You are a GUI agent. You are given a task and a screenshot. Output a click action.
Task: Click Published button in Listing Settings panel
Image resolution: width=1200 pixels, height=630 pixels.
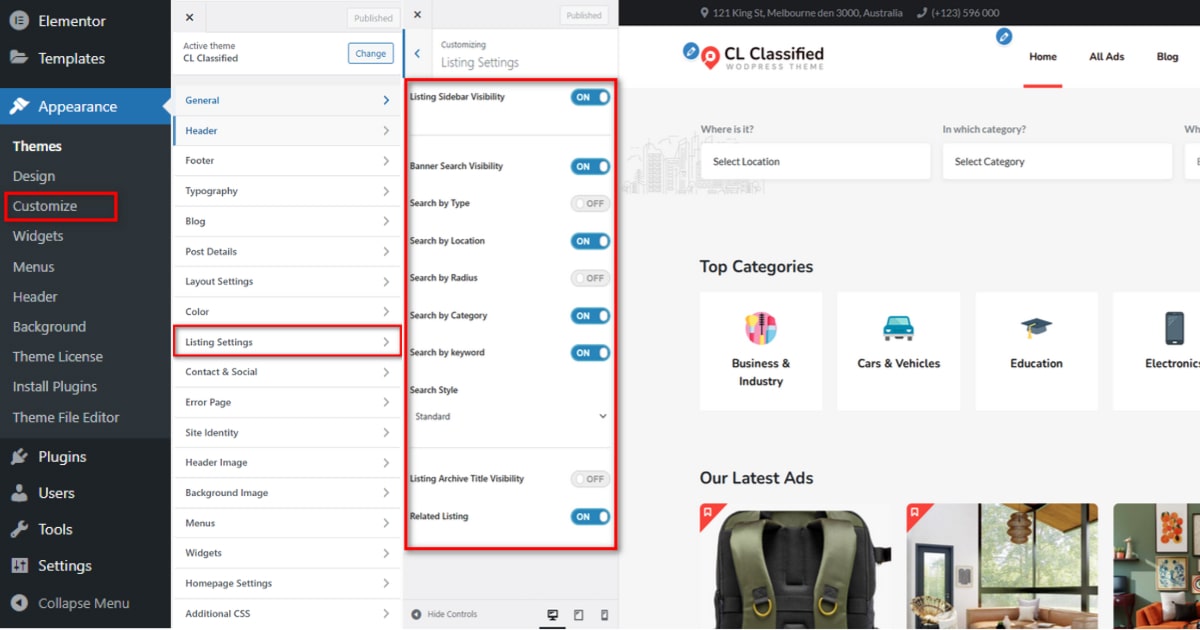pyautogui.click(x=583, y=15)
